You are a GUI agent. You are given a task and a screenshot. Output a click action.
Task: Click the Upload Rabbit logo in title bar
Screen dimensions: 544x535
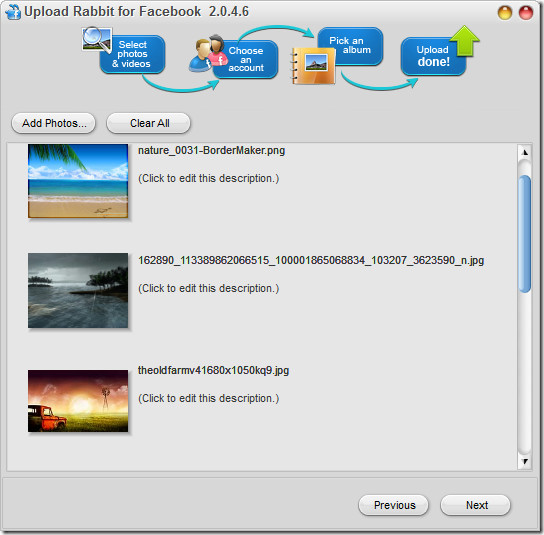[x=13, y=12]
